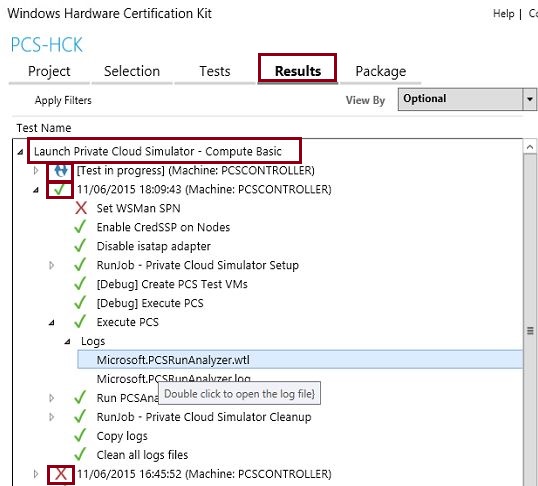Click checkmark beside Disable isatap adapter
Screen dimensions: 538x486
click(80, 245)
